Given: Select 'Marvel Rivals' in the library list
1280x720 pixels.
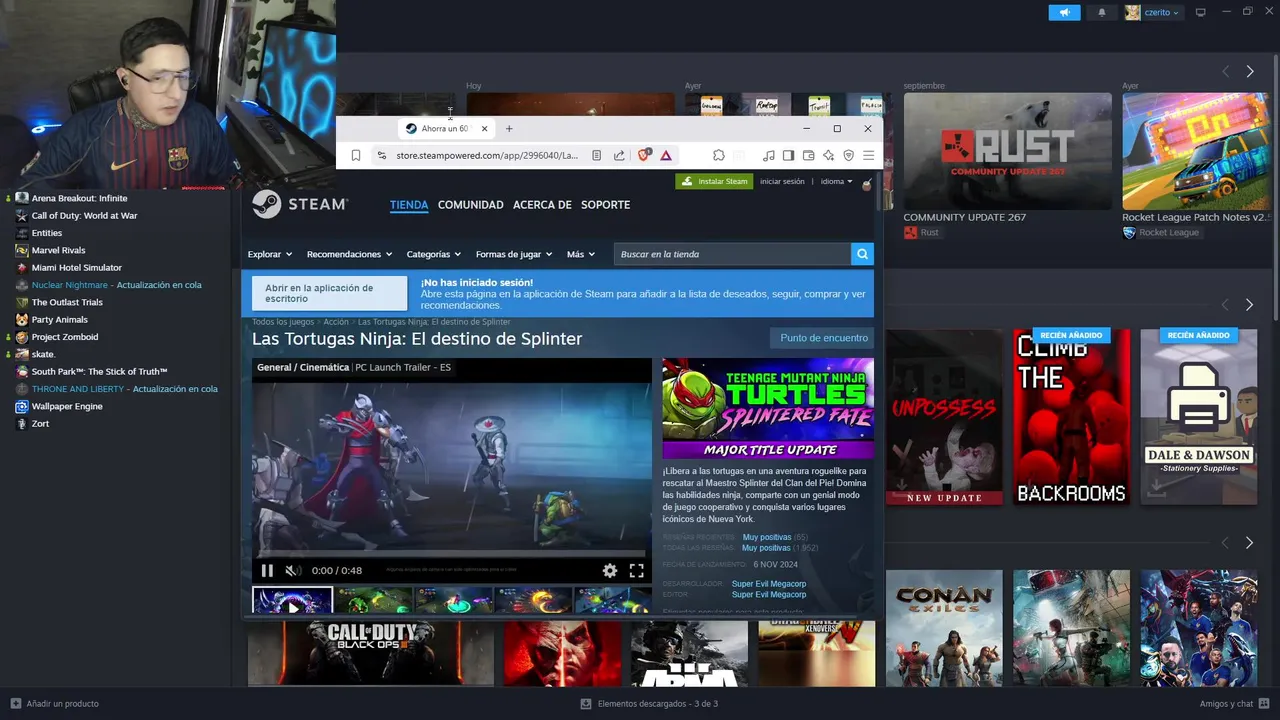Looking at the screenshot, I should [x=58, y=250].
